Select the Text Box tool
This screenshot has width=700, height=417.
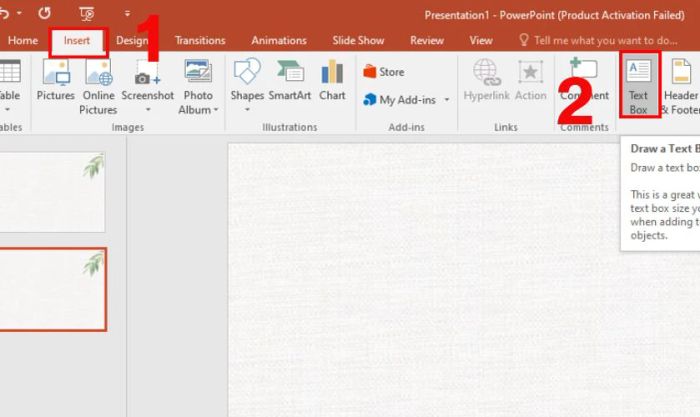(639, 85)
